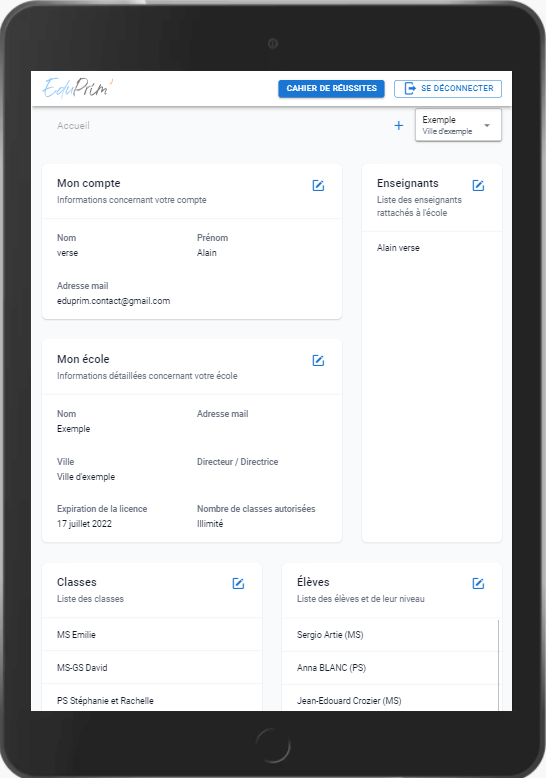Click the plus icon to add school
This screenshot has width=546, height=778.
[399, 126]
